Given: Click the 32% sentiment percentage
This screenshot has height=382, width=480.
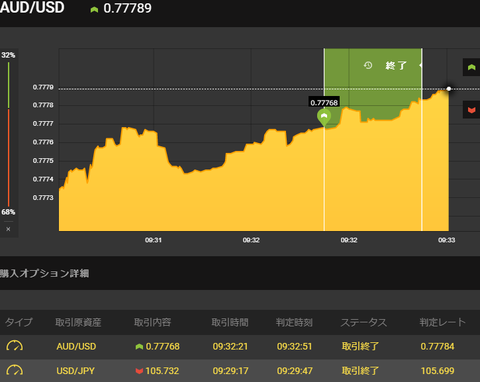Looking at the screenshot, I should pos(8,55).
